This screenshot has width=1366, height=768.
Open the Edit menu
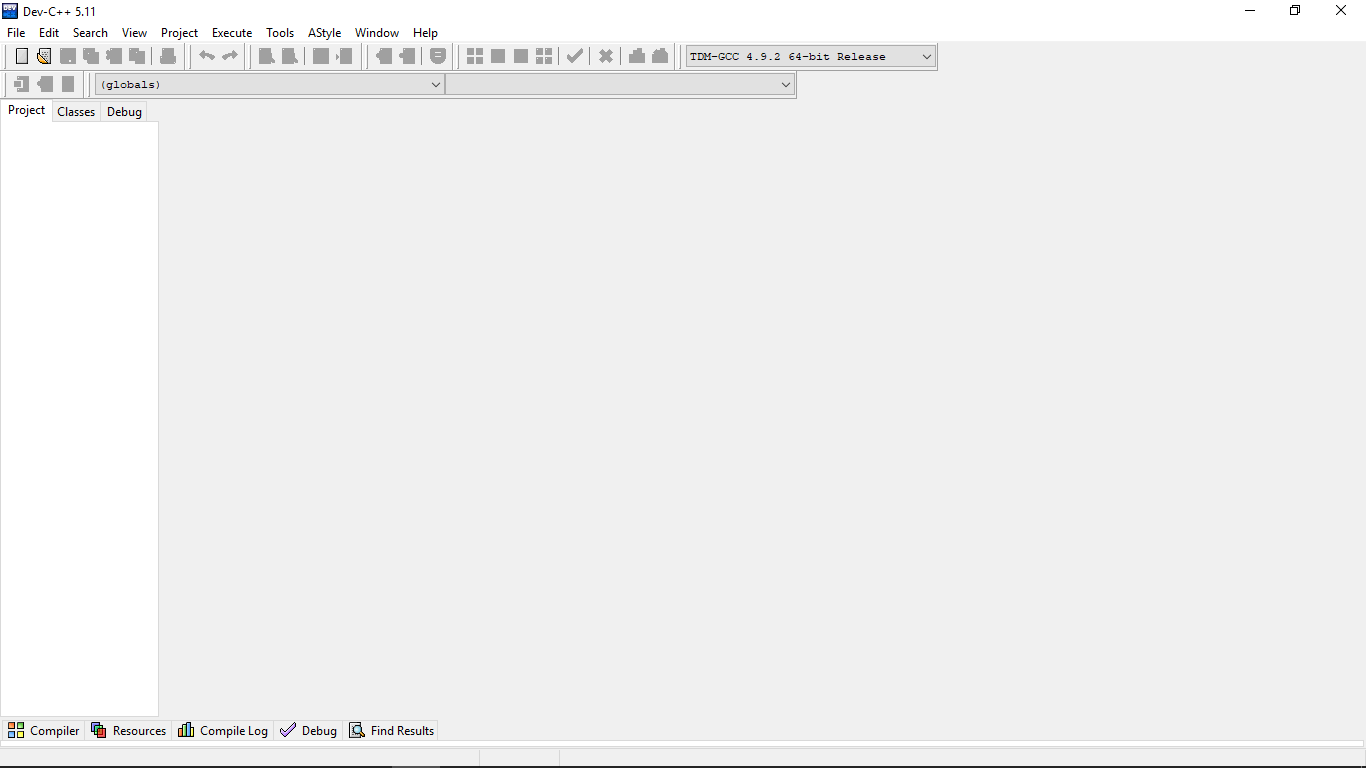tap(49, 33)
